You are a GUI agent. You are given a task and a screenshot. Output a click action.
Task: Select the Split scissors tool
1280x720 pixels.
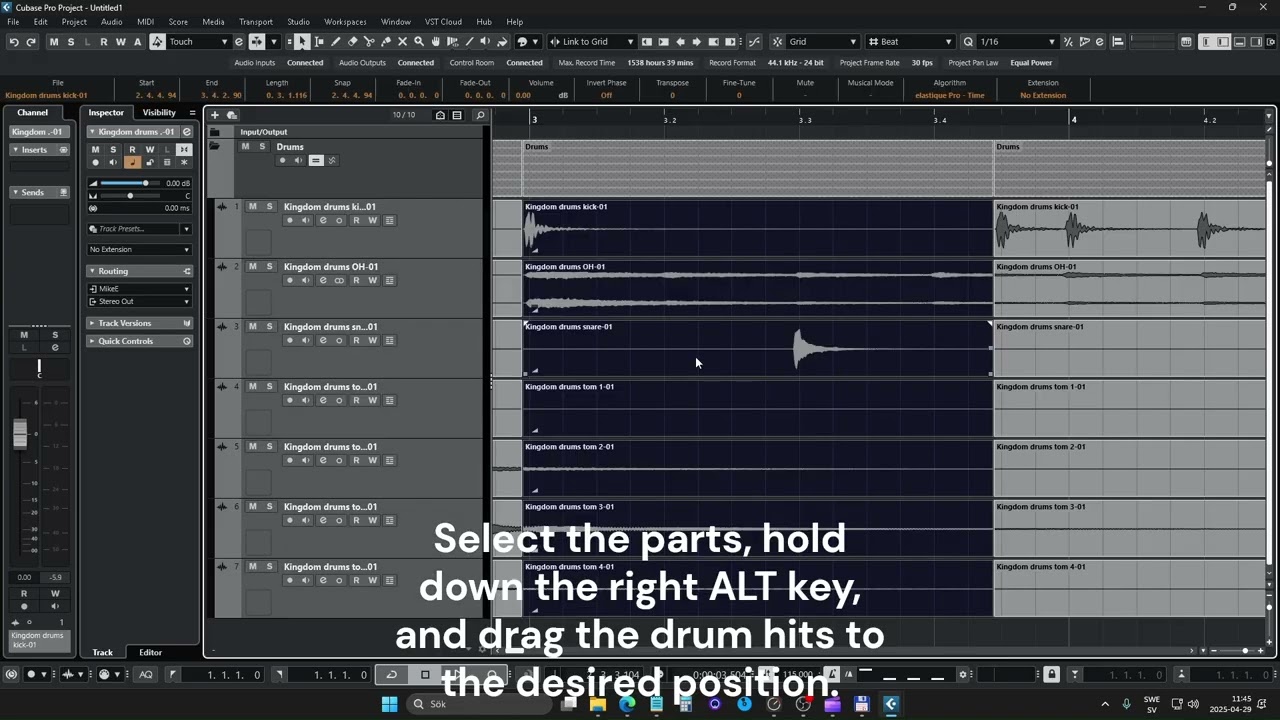pos(369,41)
